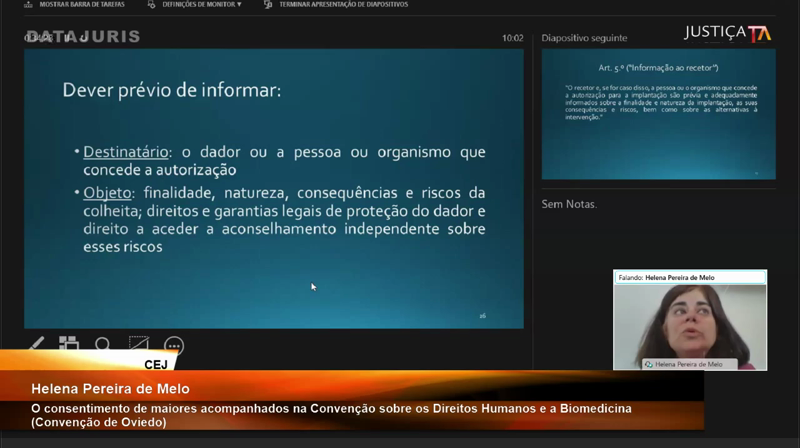This screenshot has width=800, height=448.
Task: Click the speaker webcam video thumbnail
Action: click(690, 320)
